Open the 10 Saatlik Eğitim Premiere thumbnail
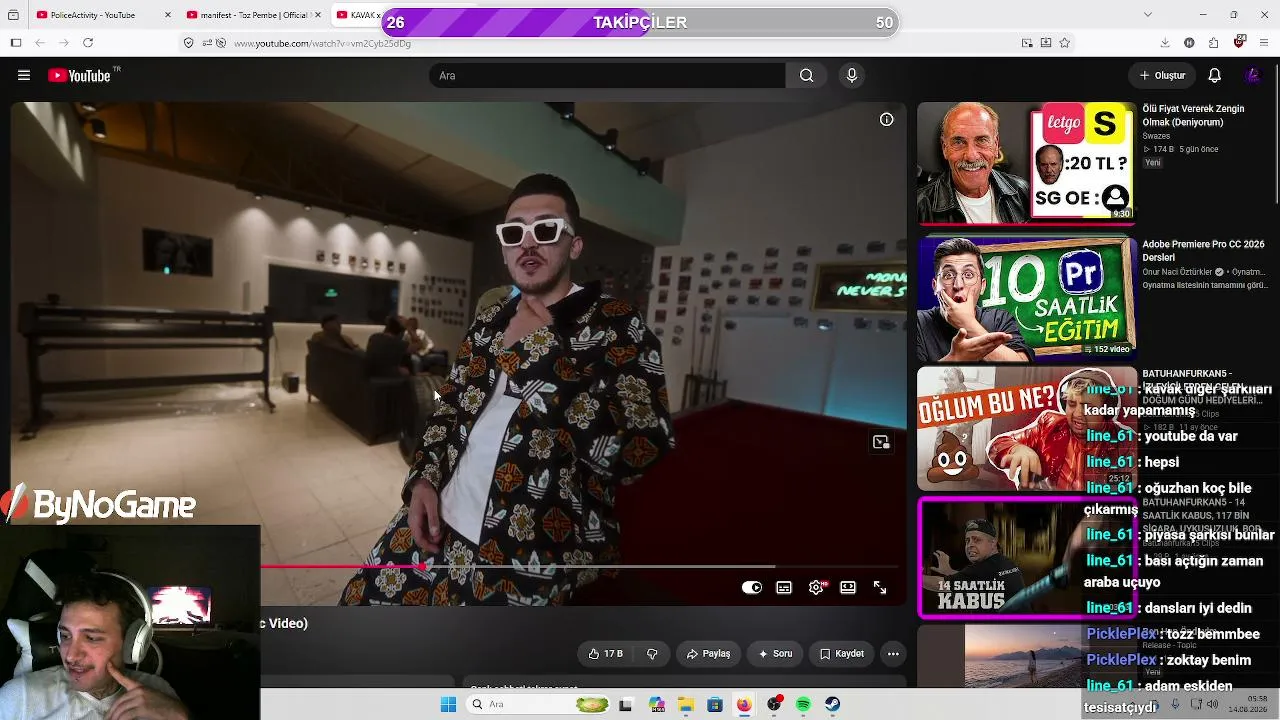The width and height of the screenshot is (1280, 720). coord(1026,297)
